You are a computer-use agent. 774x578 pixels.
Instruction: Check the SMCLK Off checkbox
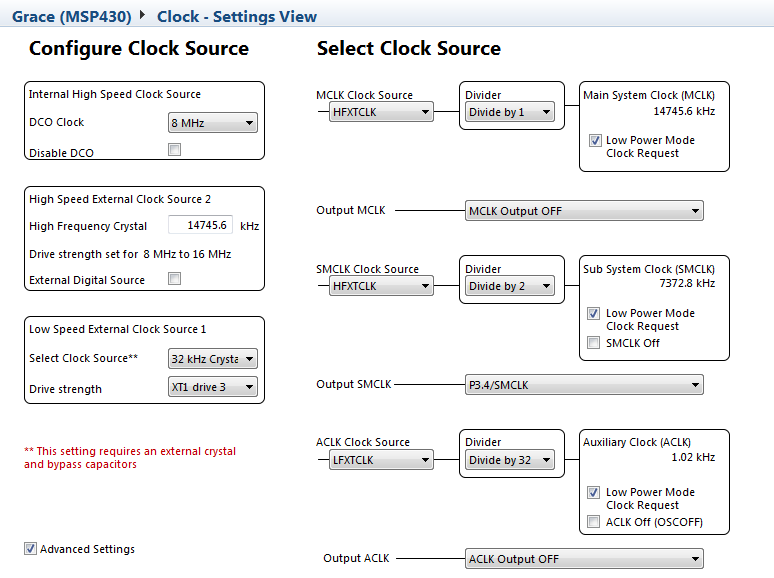[595, 343]
